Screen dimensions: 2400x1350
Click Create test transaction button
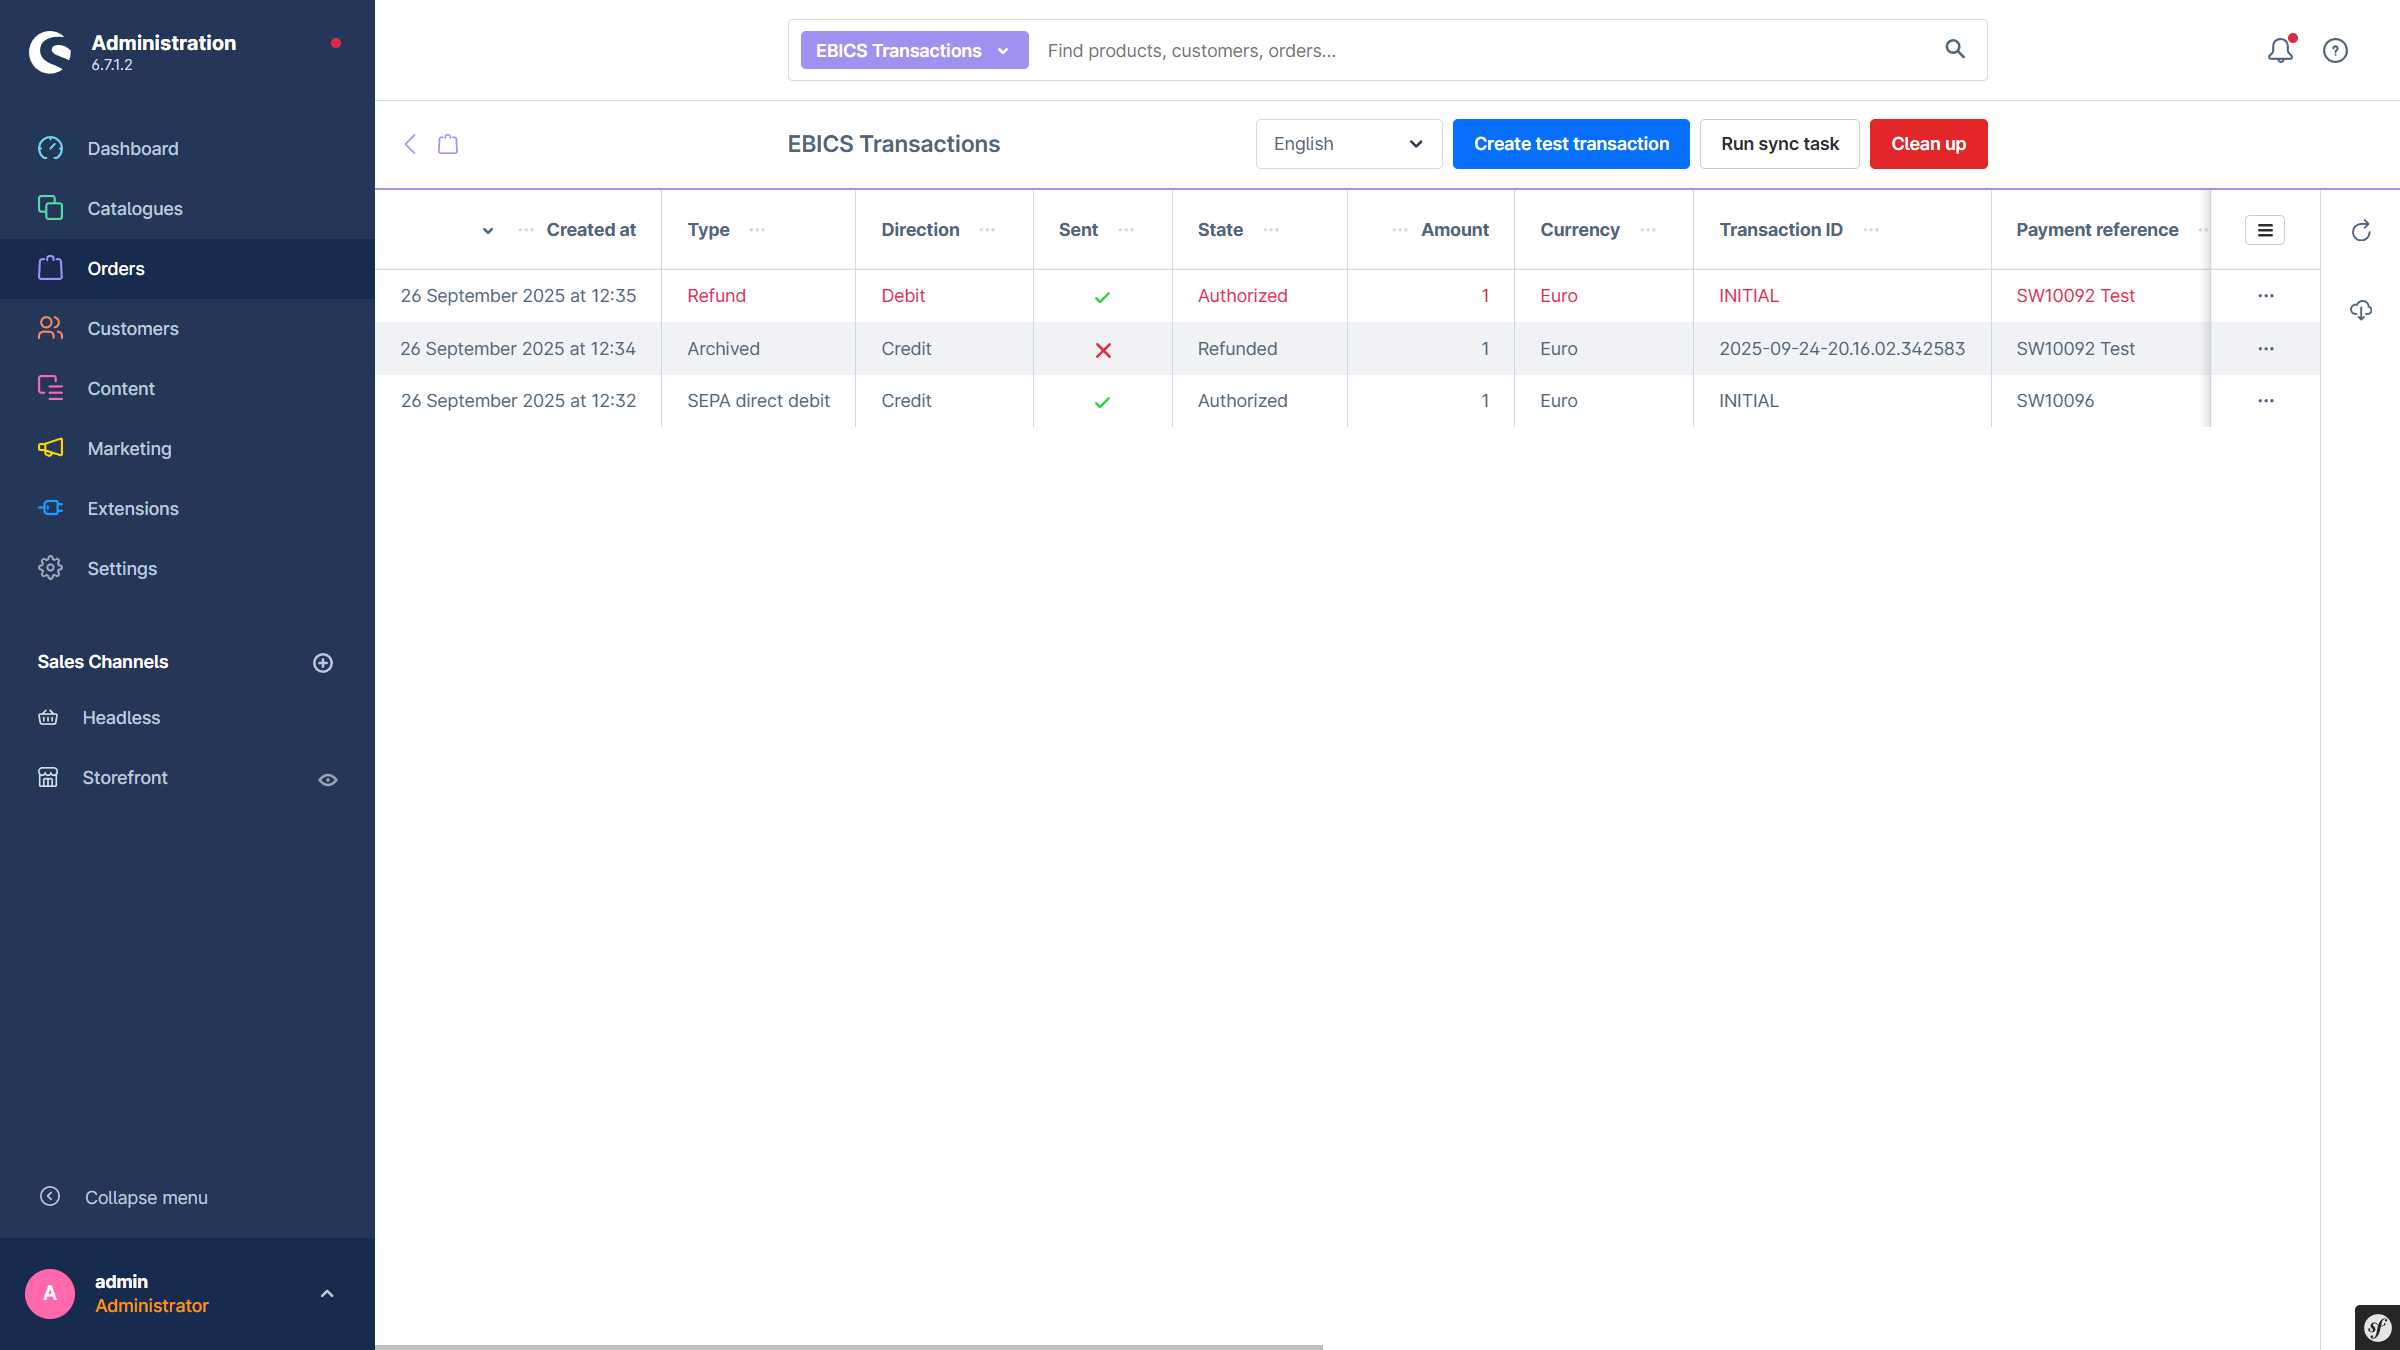tap(1571, 144)
